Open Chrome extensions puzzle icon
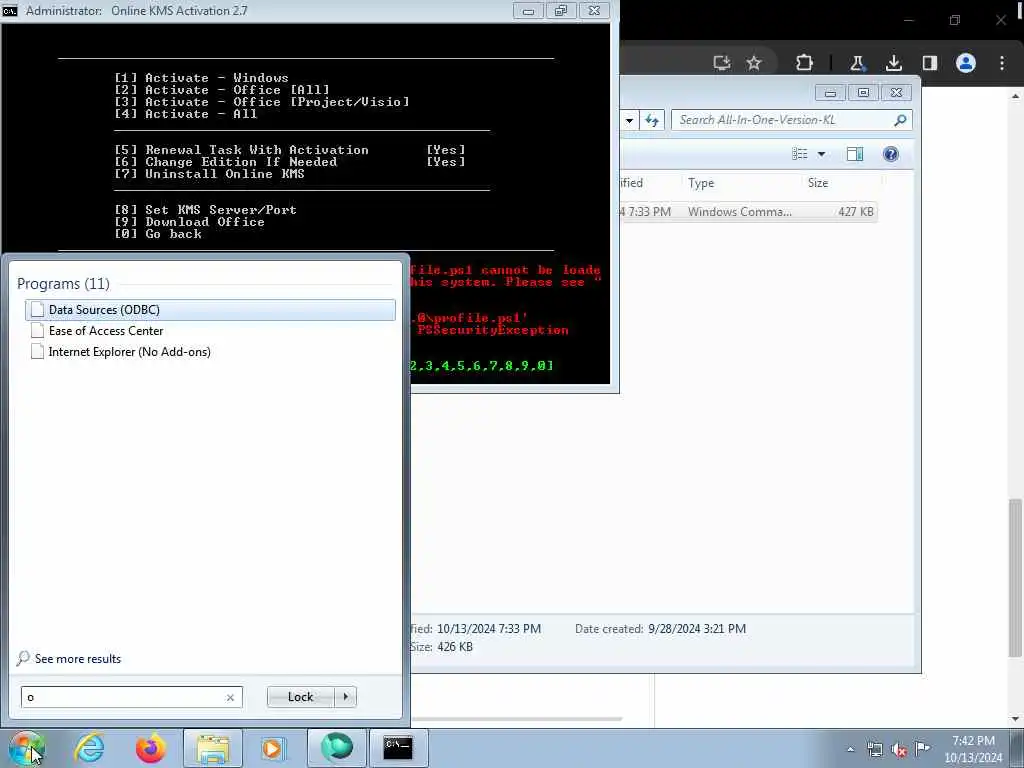The width and height of the screenshot is (1024, 768). [x=805, y=63]
